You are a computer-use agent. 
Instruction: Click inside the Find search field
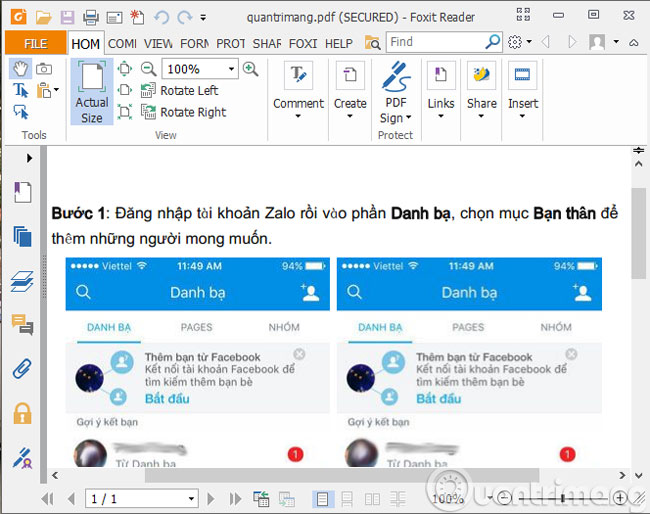point(435,42)
